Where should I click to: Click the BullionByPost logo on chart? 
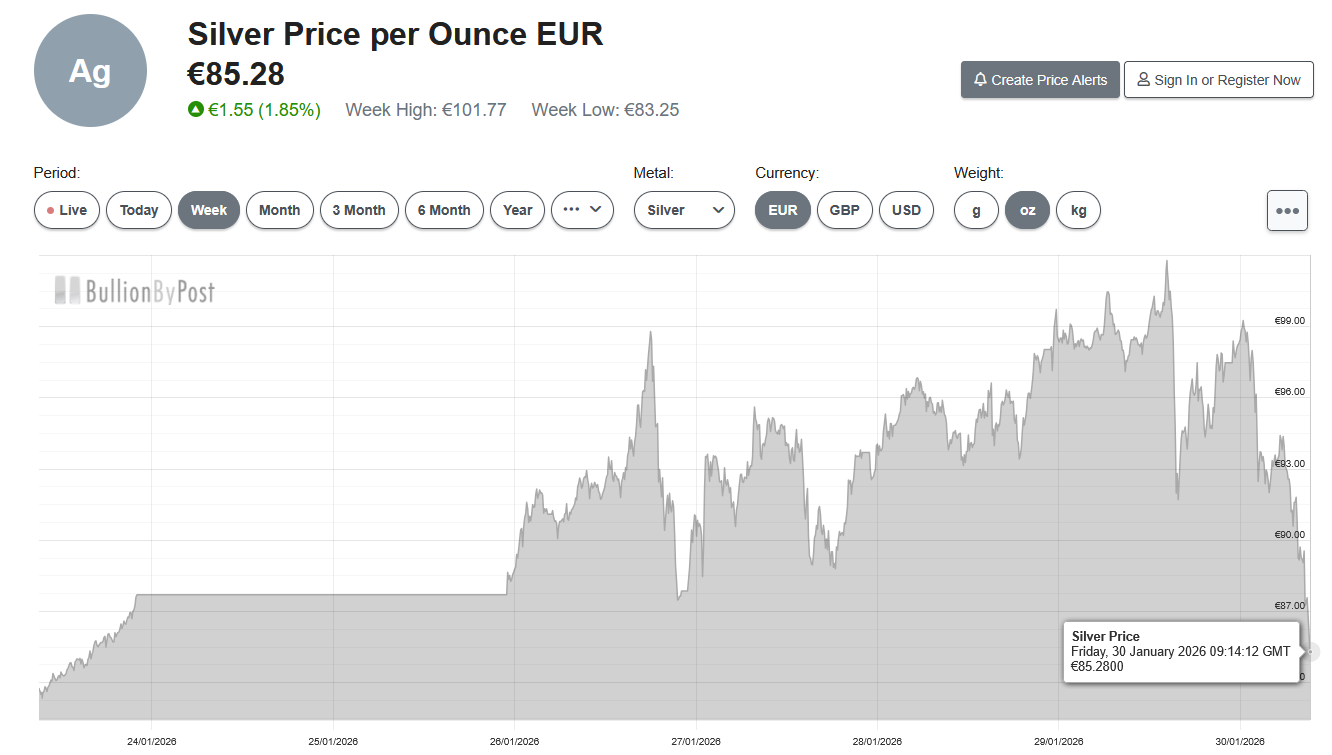[x=134, y=291]
